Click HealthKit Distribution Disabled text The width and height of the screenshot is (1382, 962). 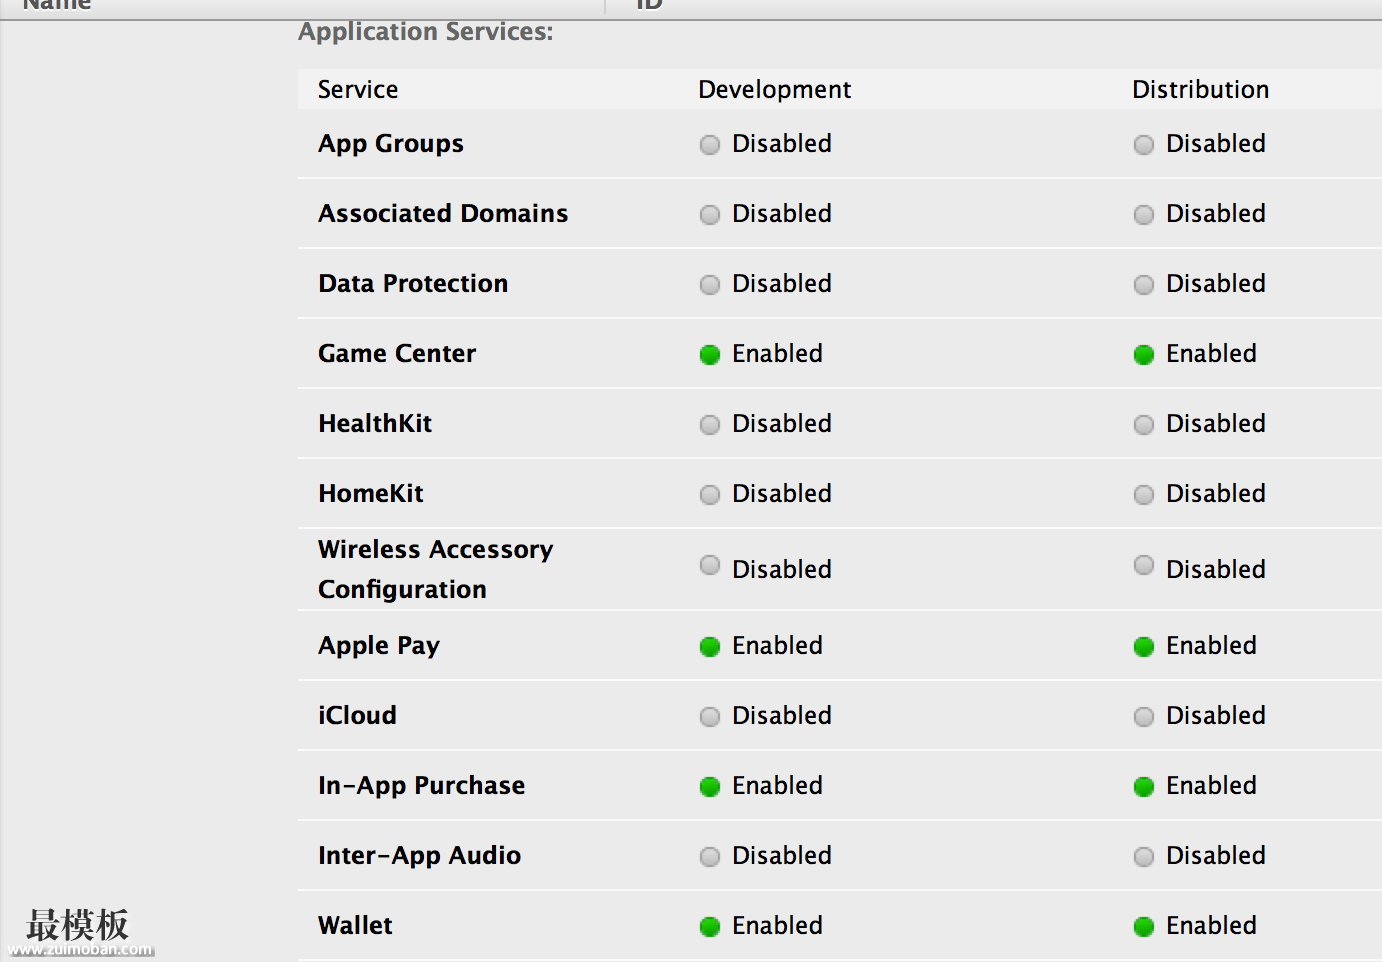tap(1216, 423)
